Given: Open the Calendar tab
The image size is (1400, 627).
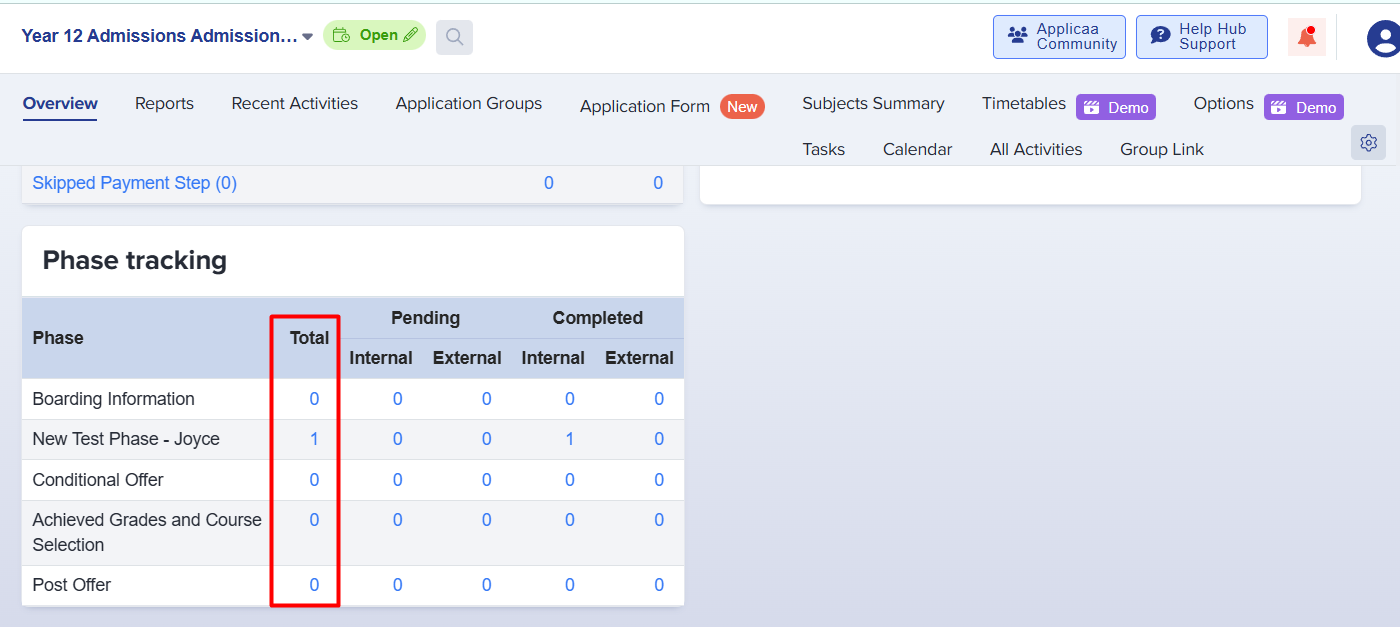Looking at the screenshot, I should 917,150.
